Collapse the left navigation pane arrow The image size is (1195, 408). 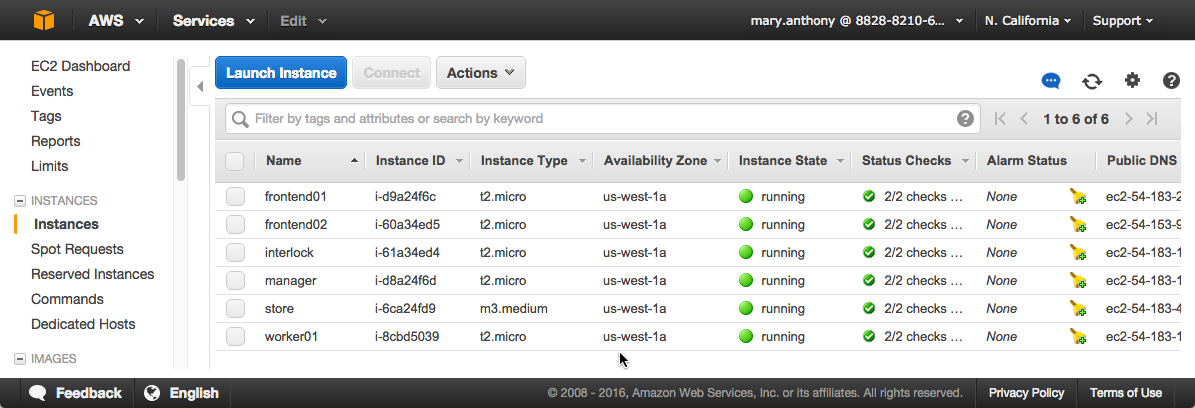[199, 87]
